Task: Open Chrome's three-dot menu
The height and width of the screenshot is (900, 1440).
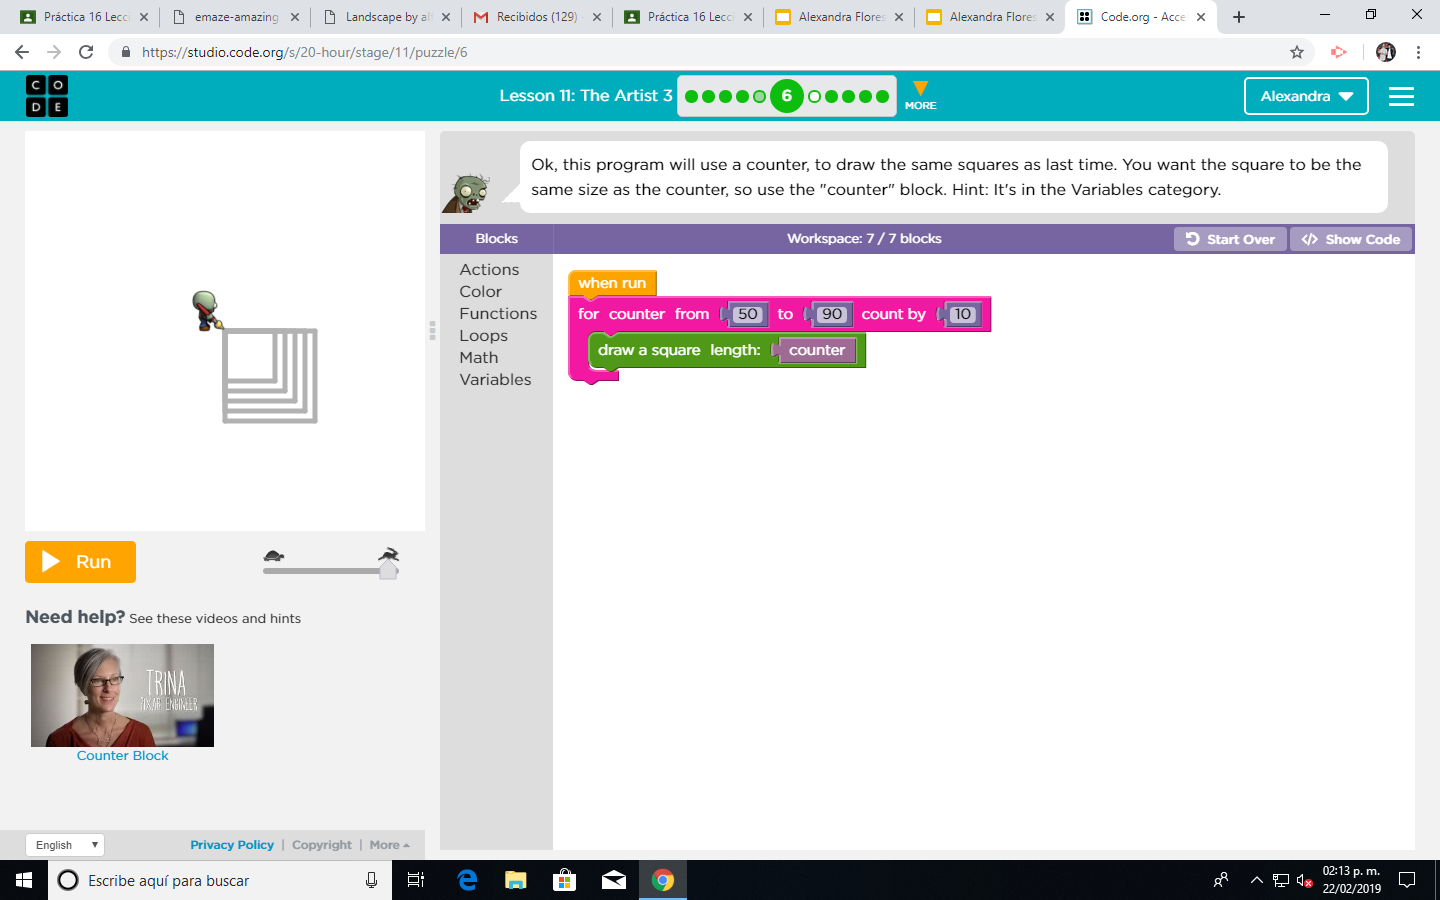Action: pyautogui.click(x=1418, y=52)
